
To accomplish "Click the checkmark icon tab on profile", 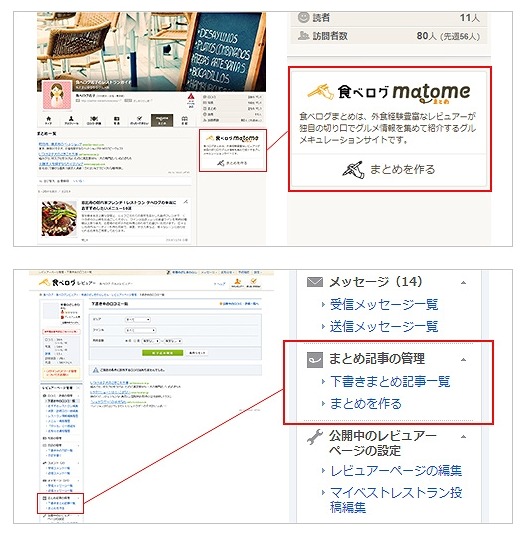I will point(139,120).
